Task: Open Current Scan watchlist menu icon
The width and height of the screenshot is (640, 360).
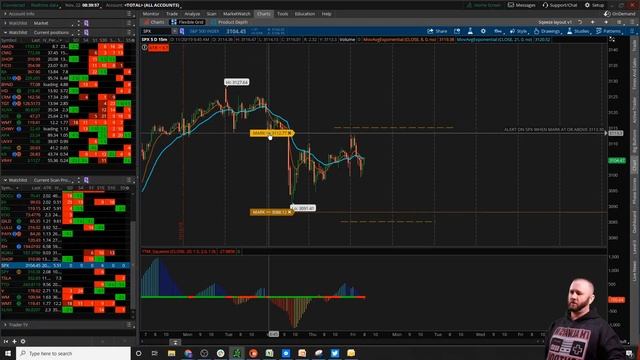Action: (129, 180)
